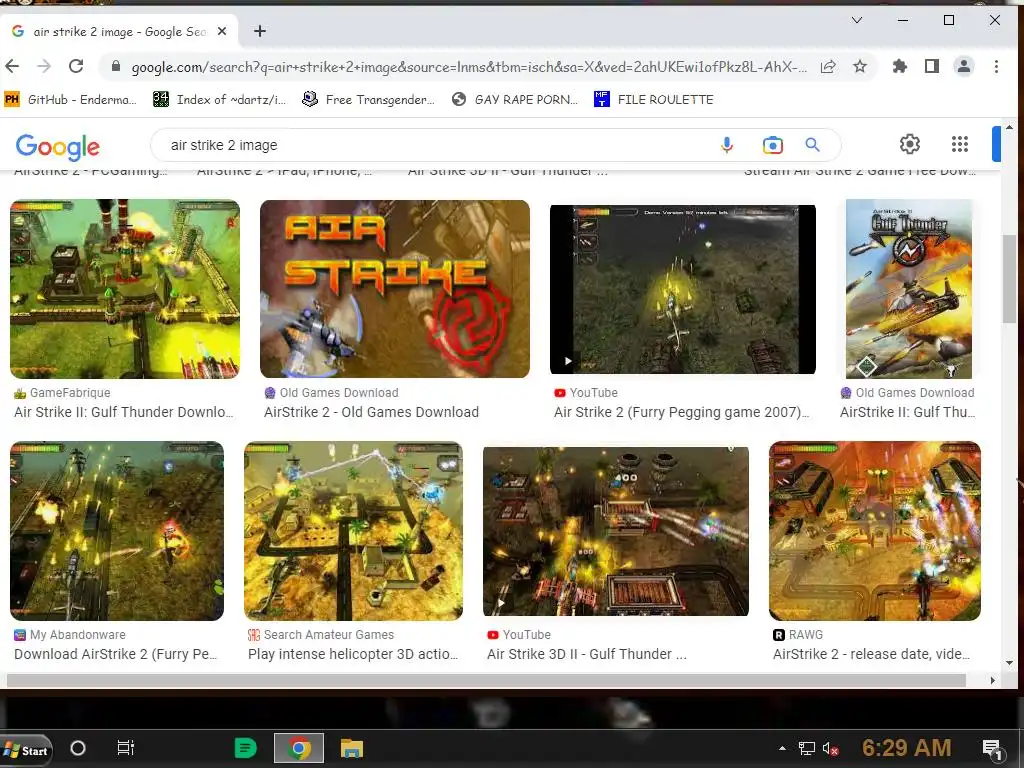
Task: Click the blue magnifier search button
Action: coord(812,145)
